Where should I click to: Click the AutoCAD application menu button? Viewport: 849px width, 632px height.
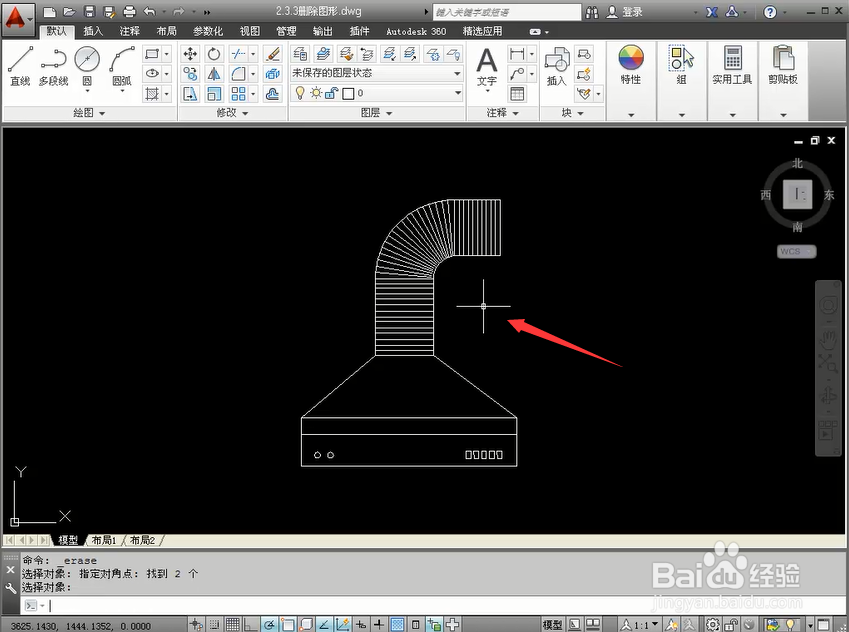point(17,19)
